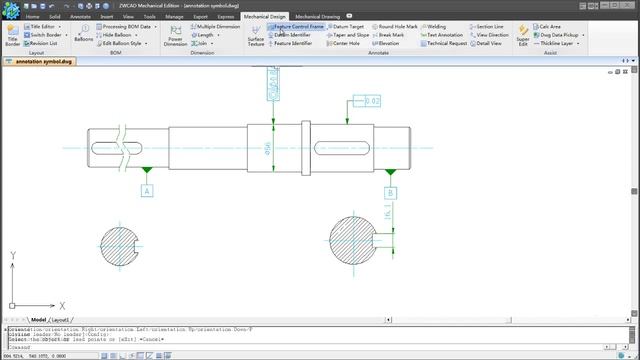Choose the Elevation annotation tool

385,43
